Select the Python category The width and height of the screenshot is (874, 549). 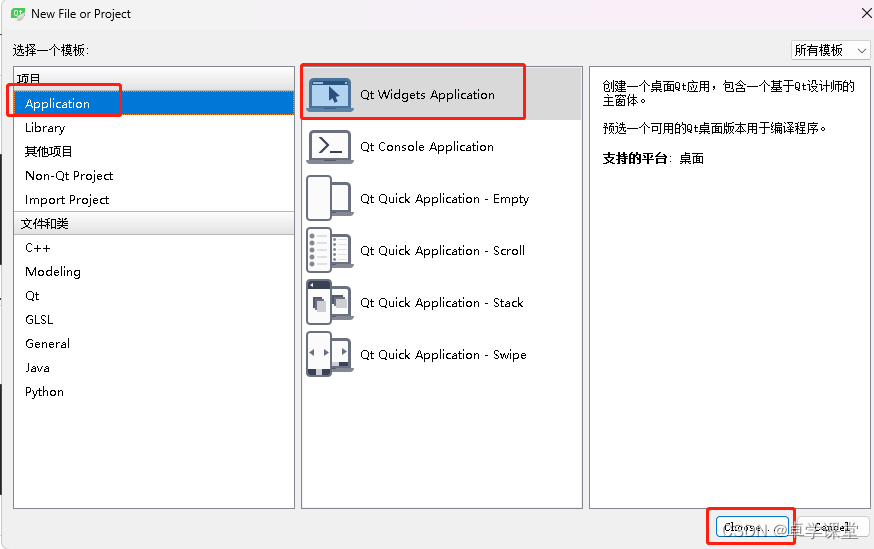(154, 392)
